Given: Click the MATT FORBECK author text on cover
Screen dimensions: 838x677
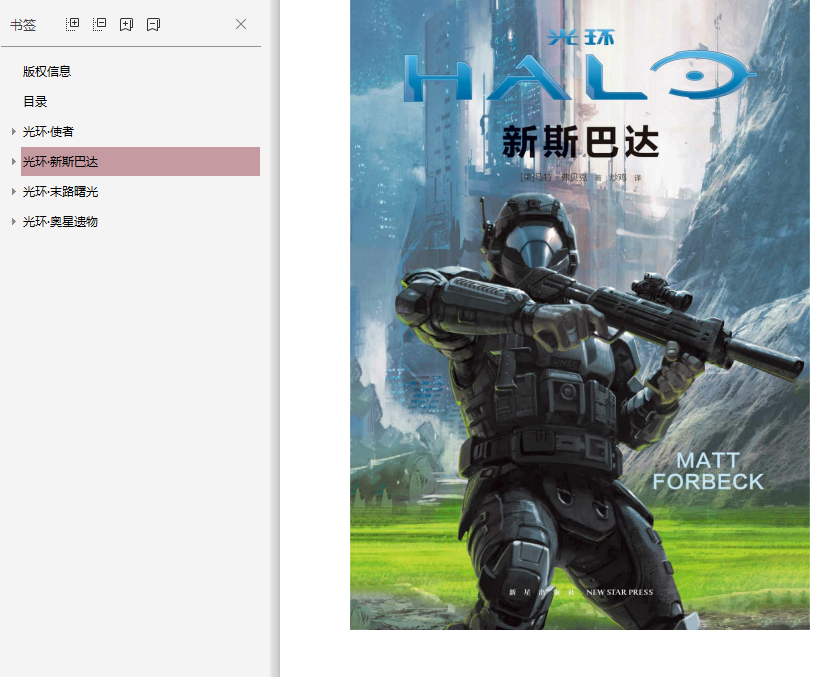Looking at the screenshot, I should [x=708, y=471].
